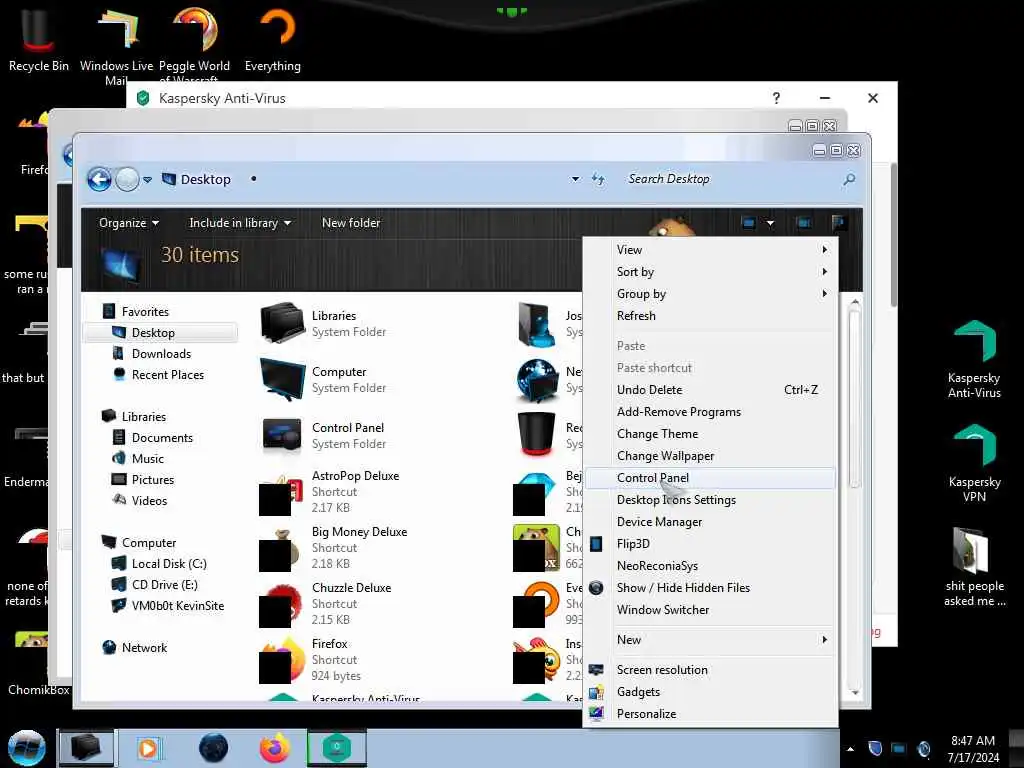The width and height of the screenshot is (1024, 768).
Task: Select Downloads in Favorites
Action: (161, 353)
